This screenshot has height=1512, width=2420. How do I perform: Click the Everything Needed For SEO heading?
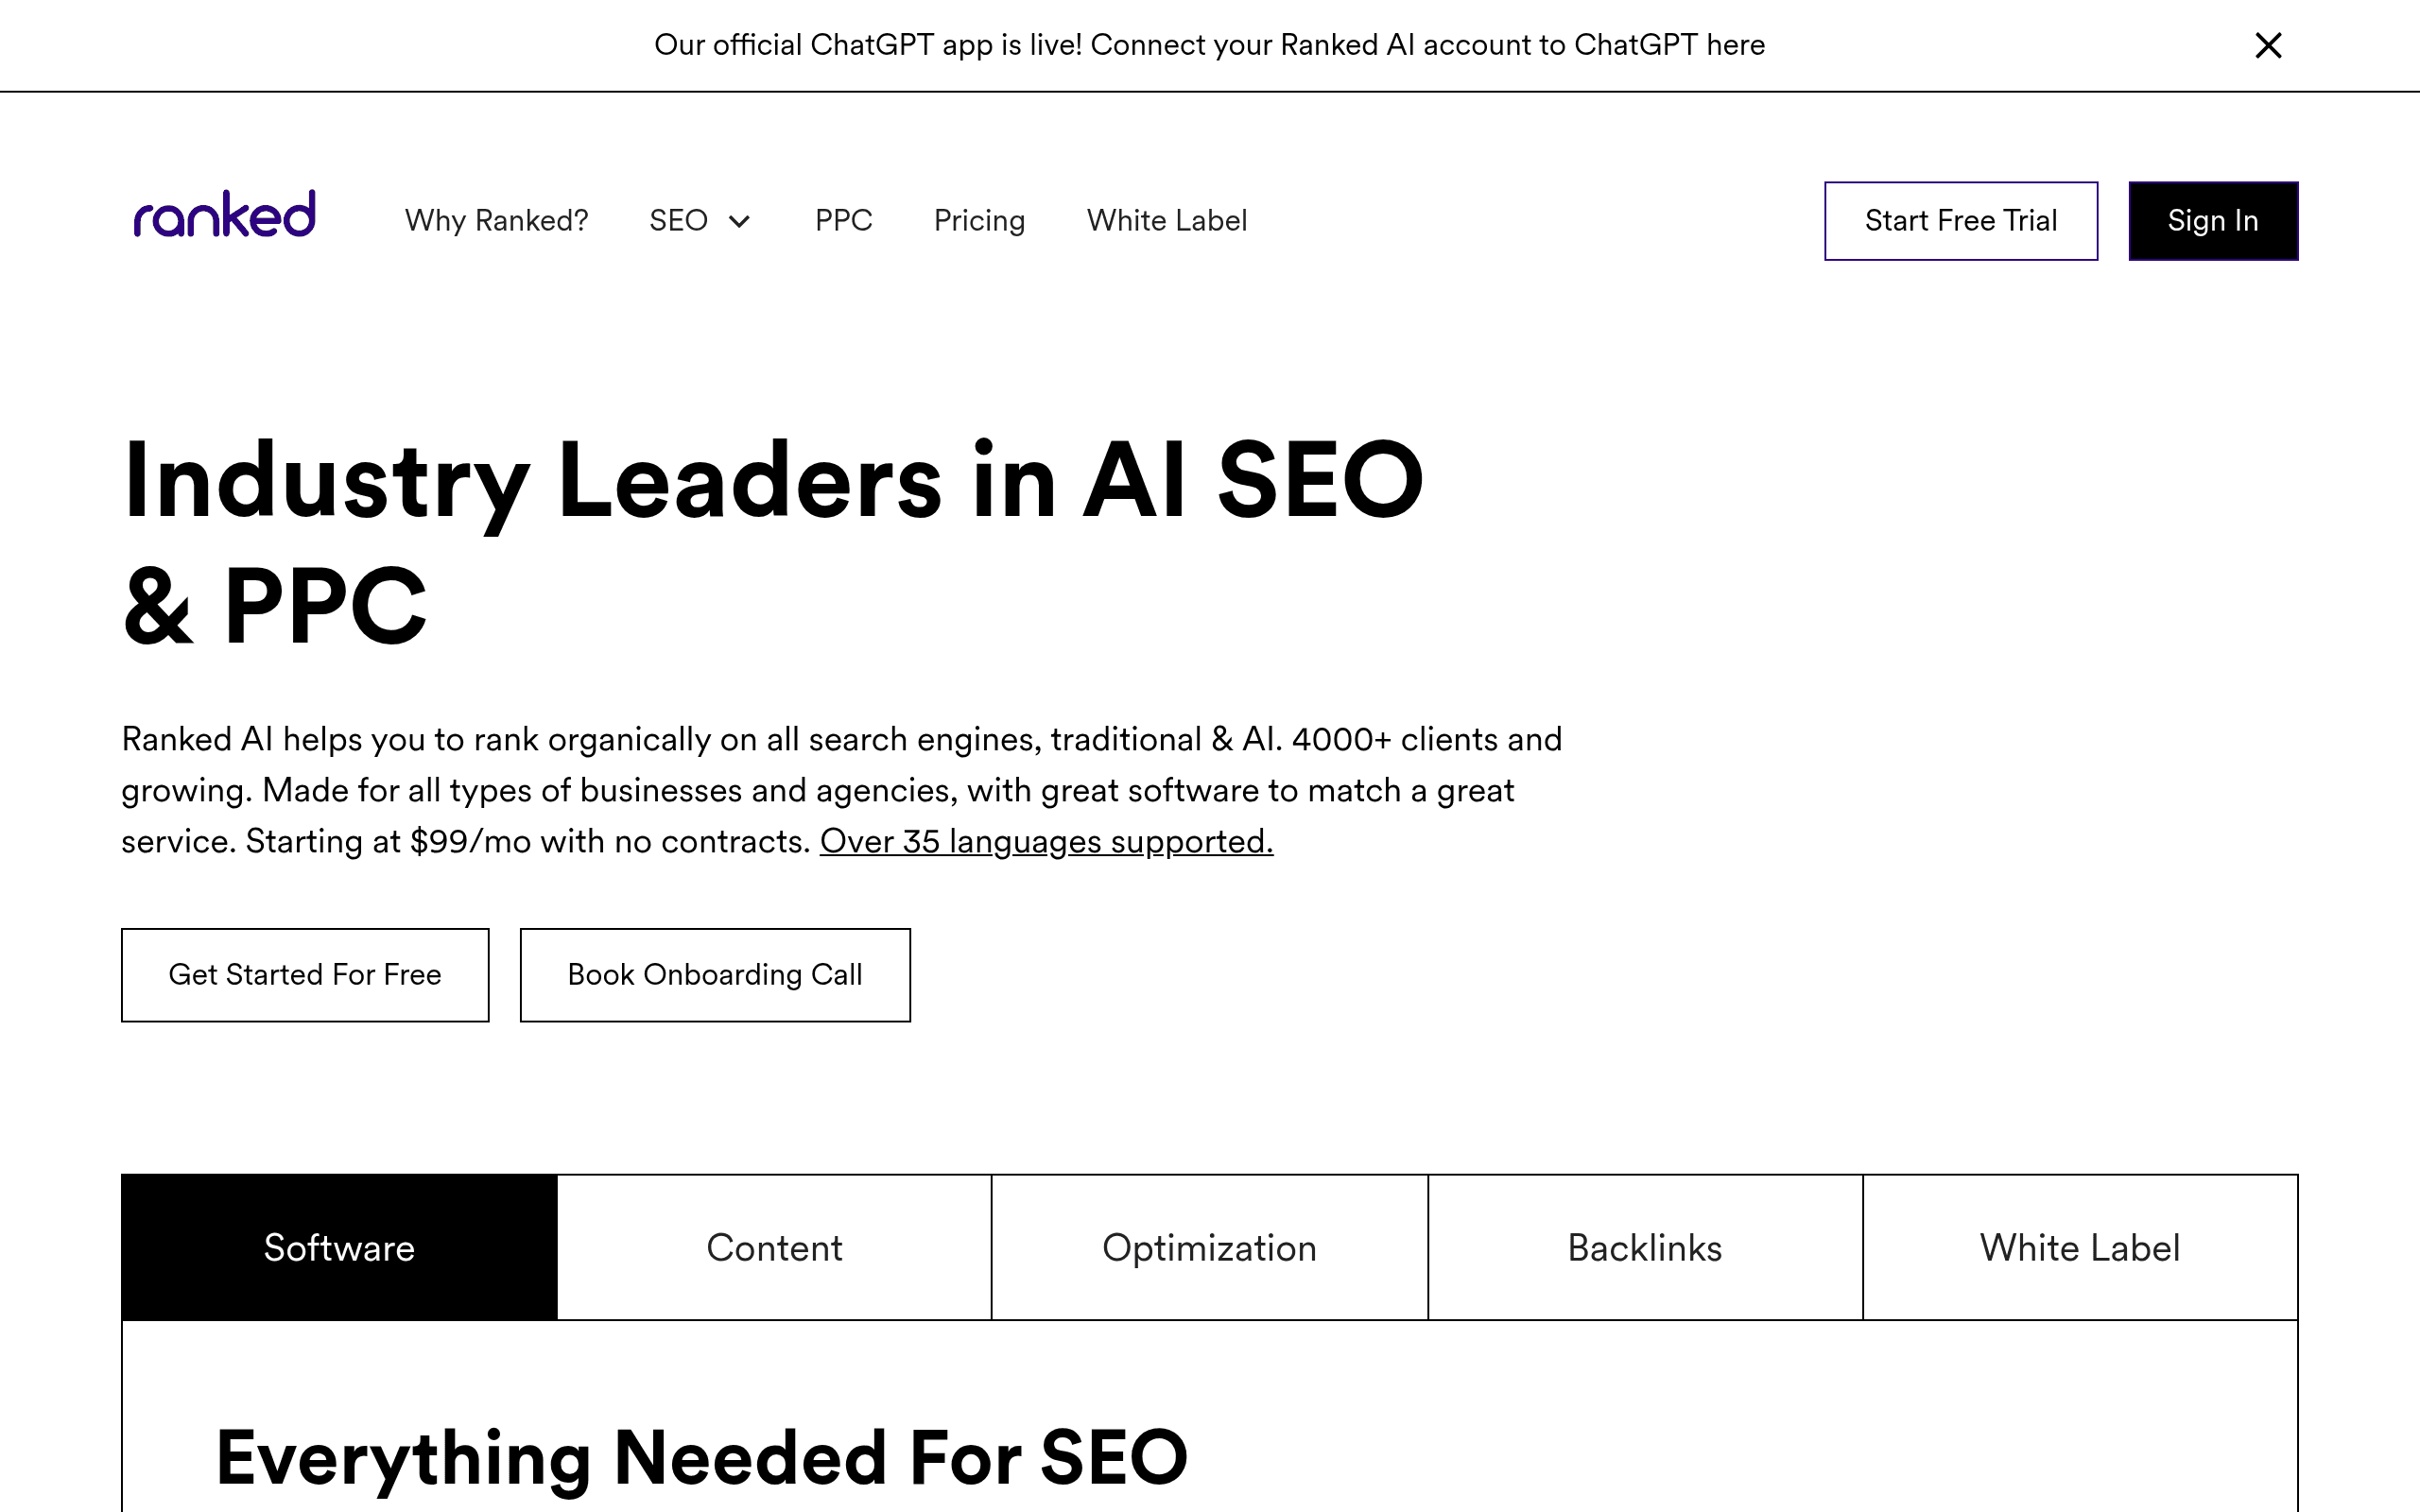coord(701,1458)
